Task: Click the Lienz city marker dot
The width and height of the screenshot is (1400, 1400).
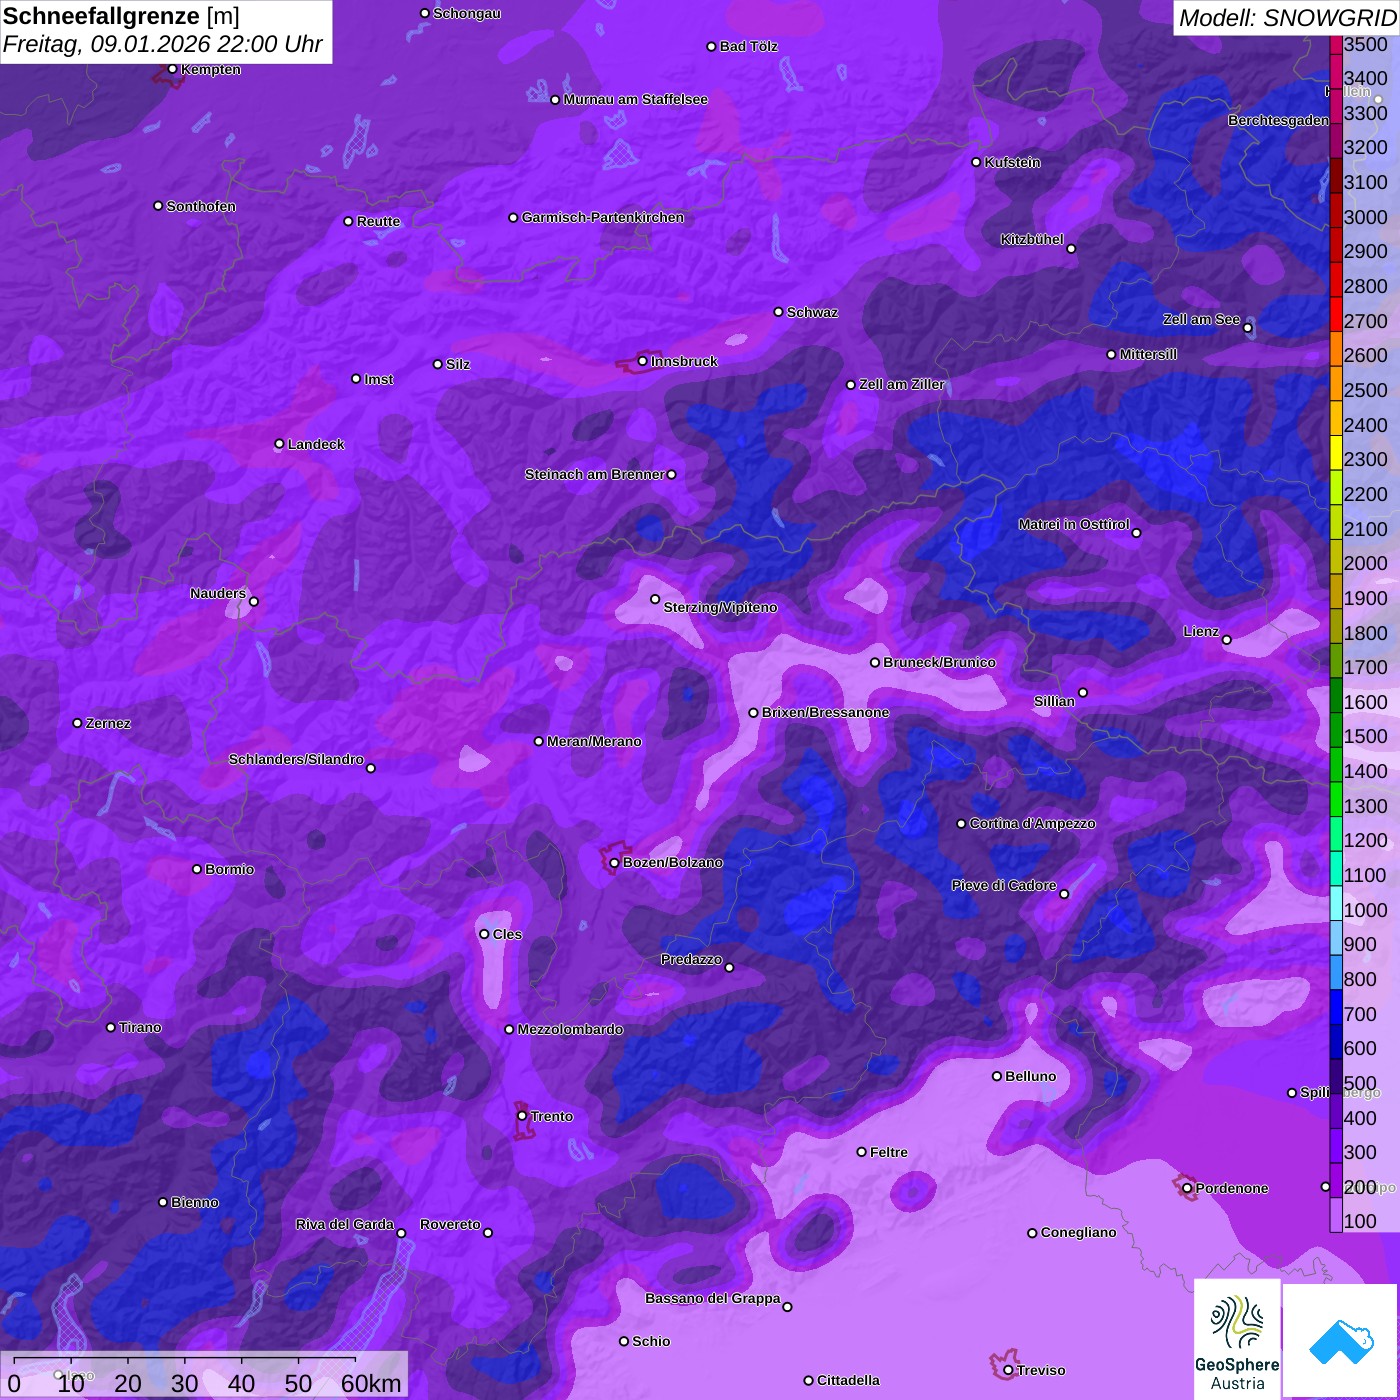Action: [1227, 640]
